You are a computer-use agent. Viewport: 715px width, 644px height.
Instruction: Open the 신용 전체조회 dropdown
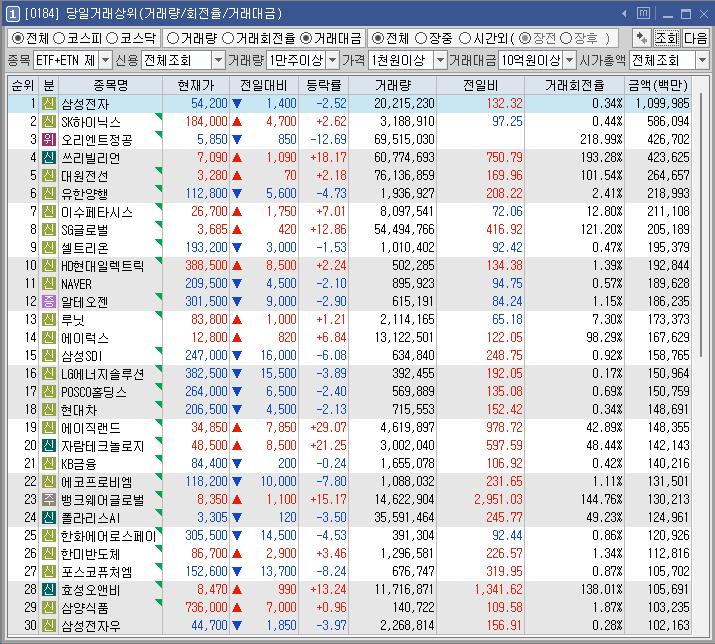(x=218, y=60)
